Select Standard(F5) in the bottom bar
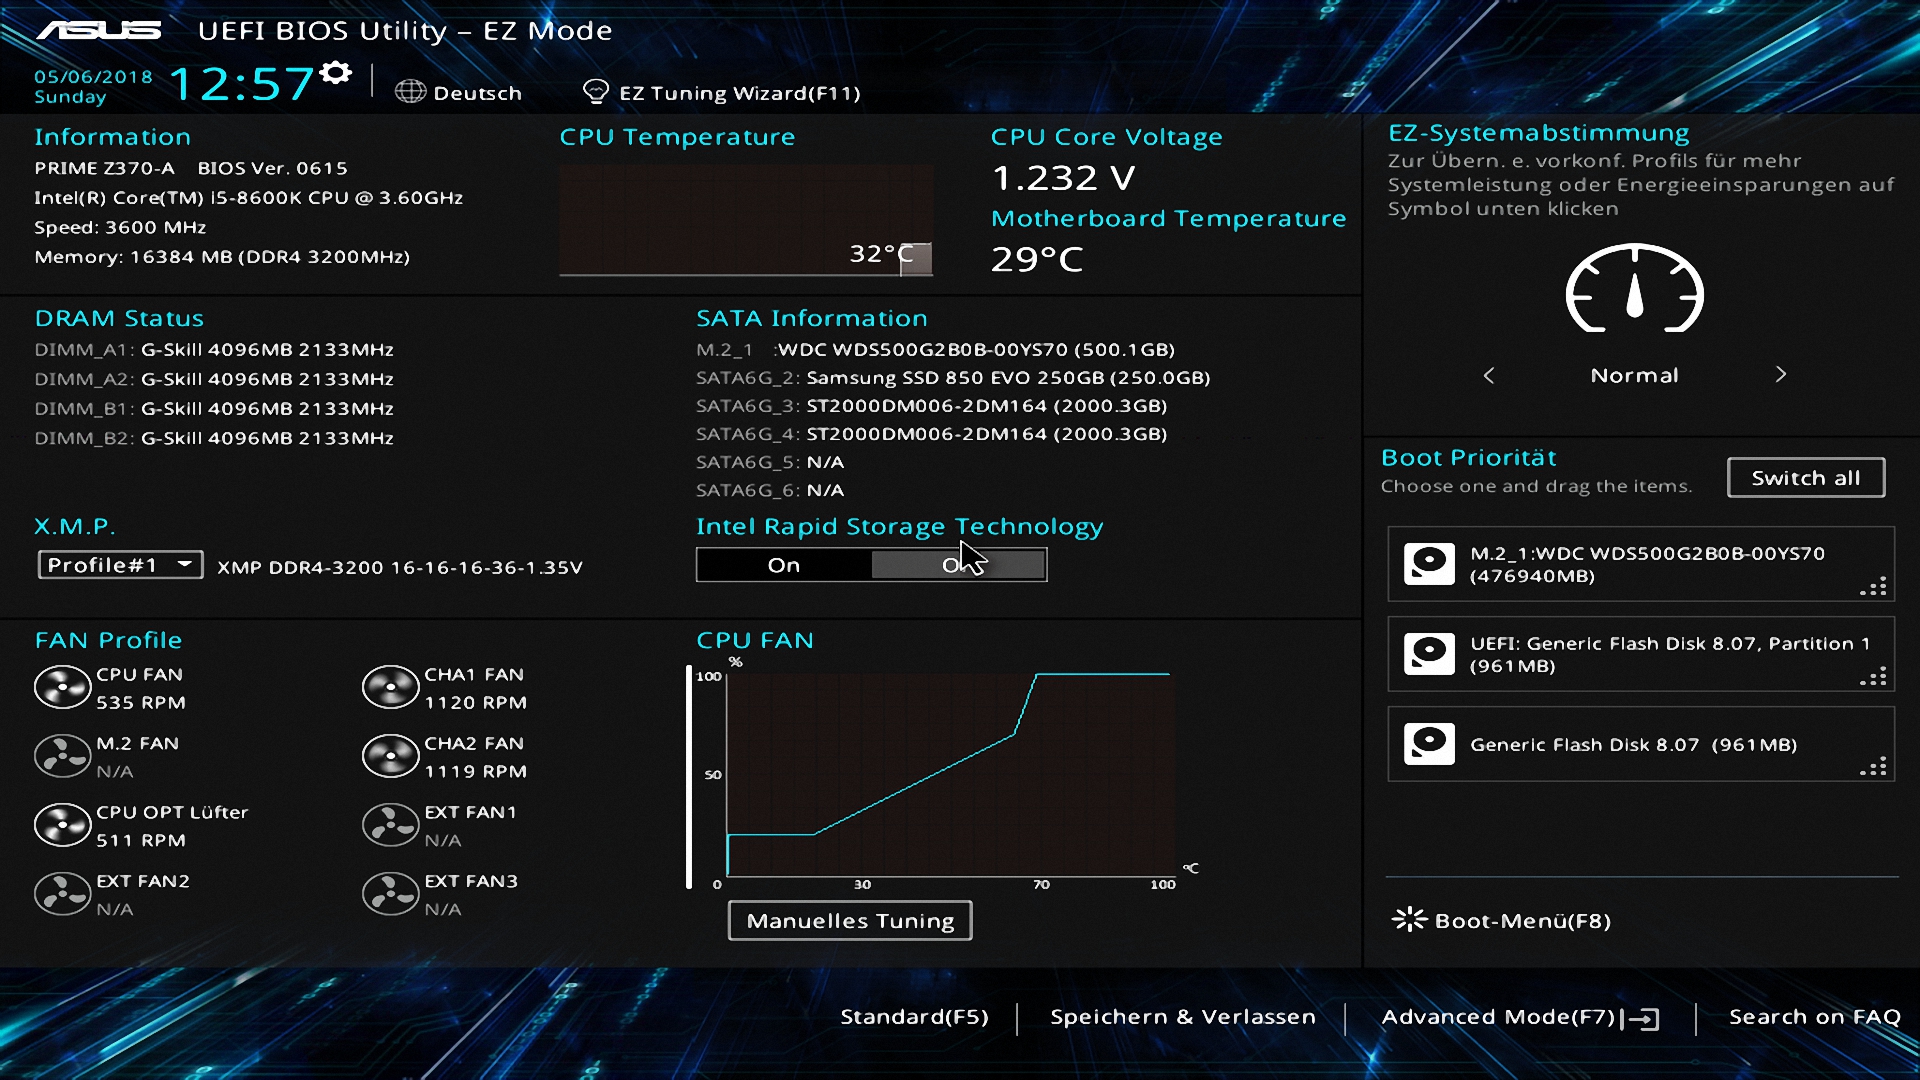1920x1080 pixels. (914, 1017)
